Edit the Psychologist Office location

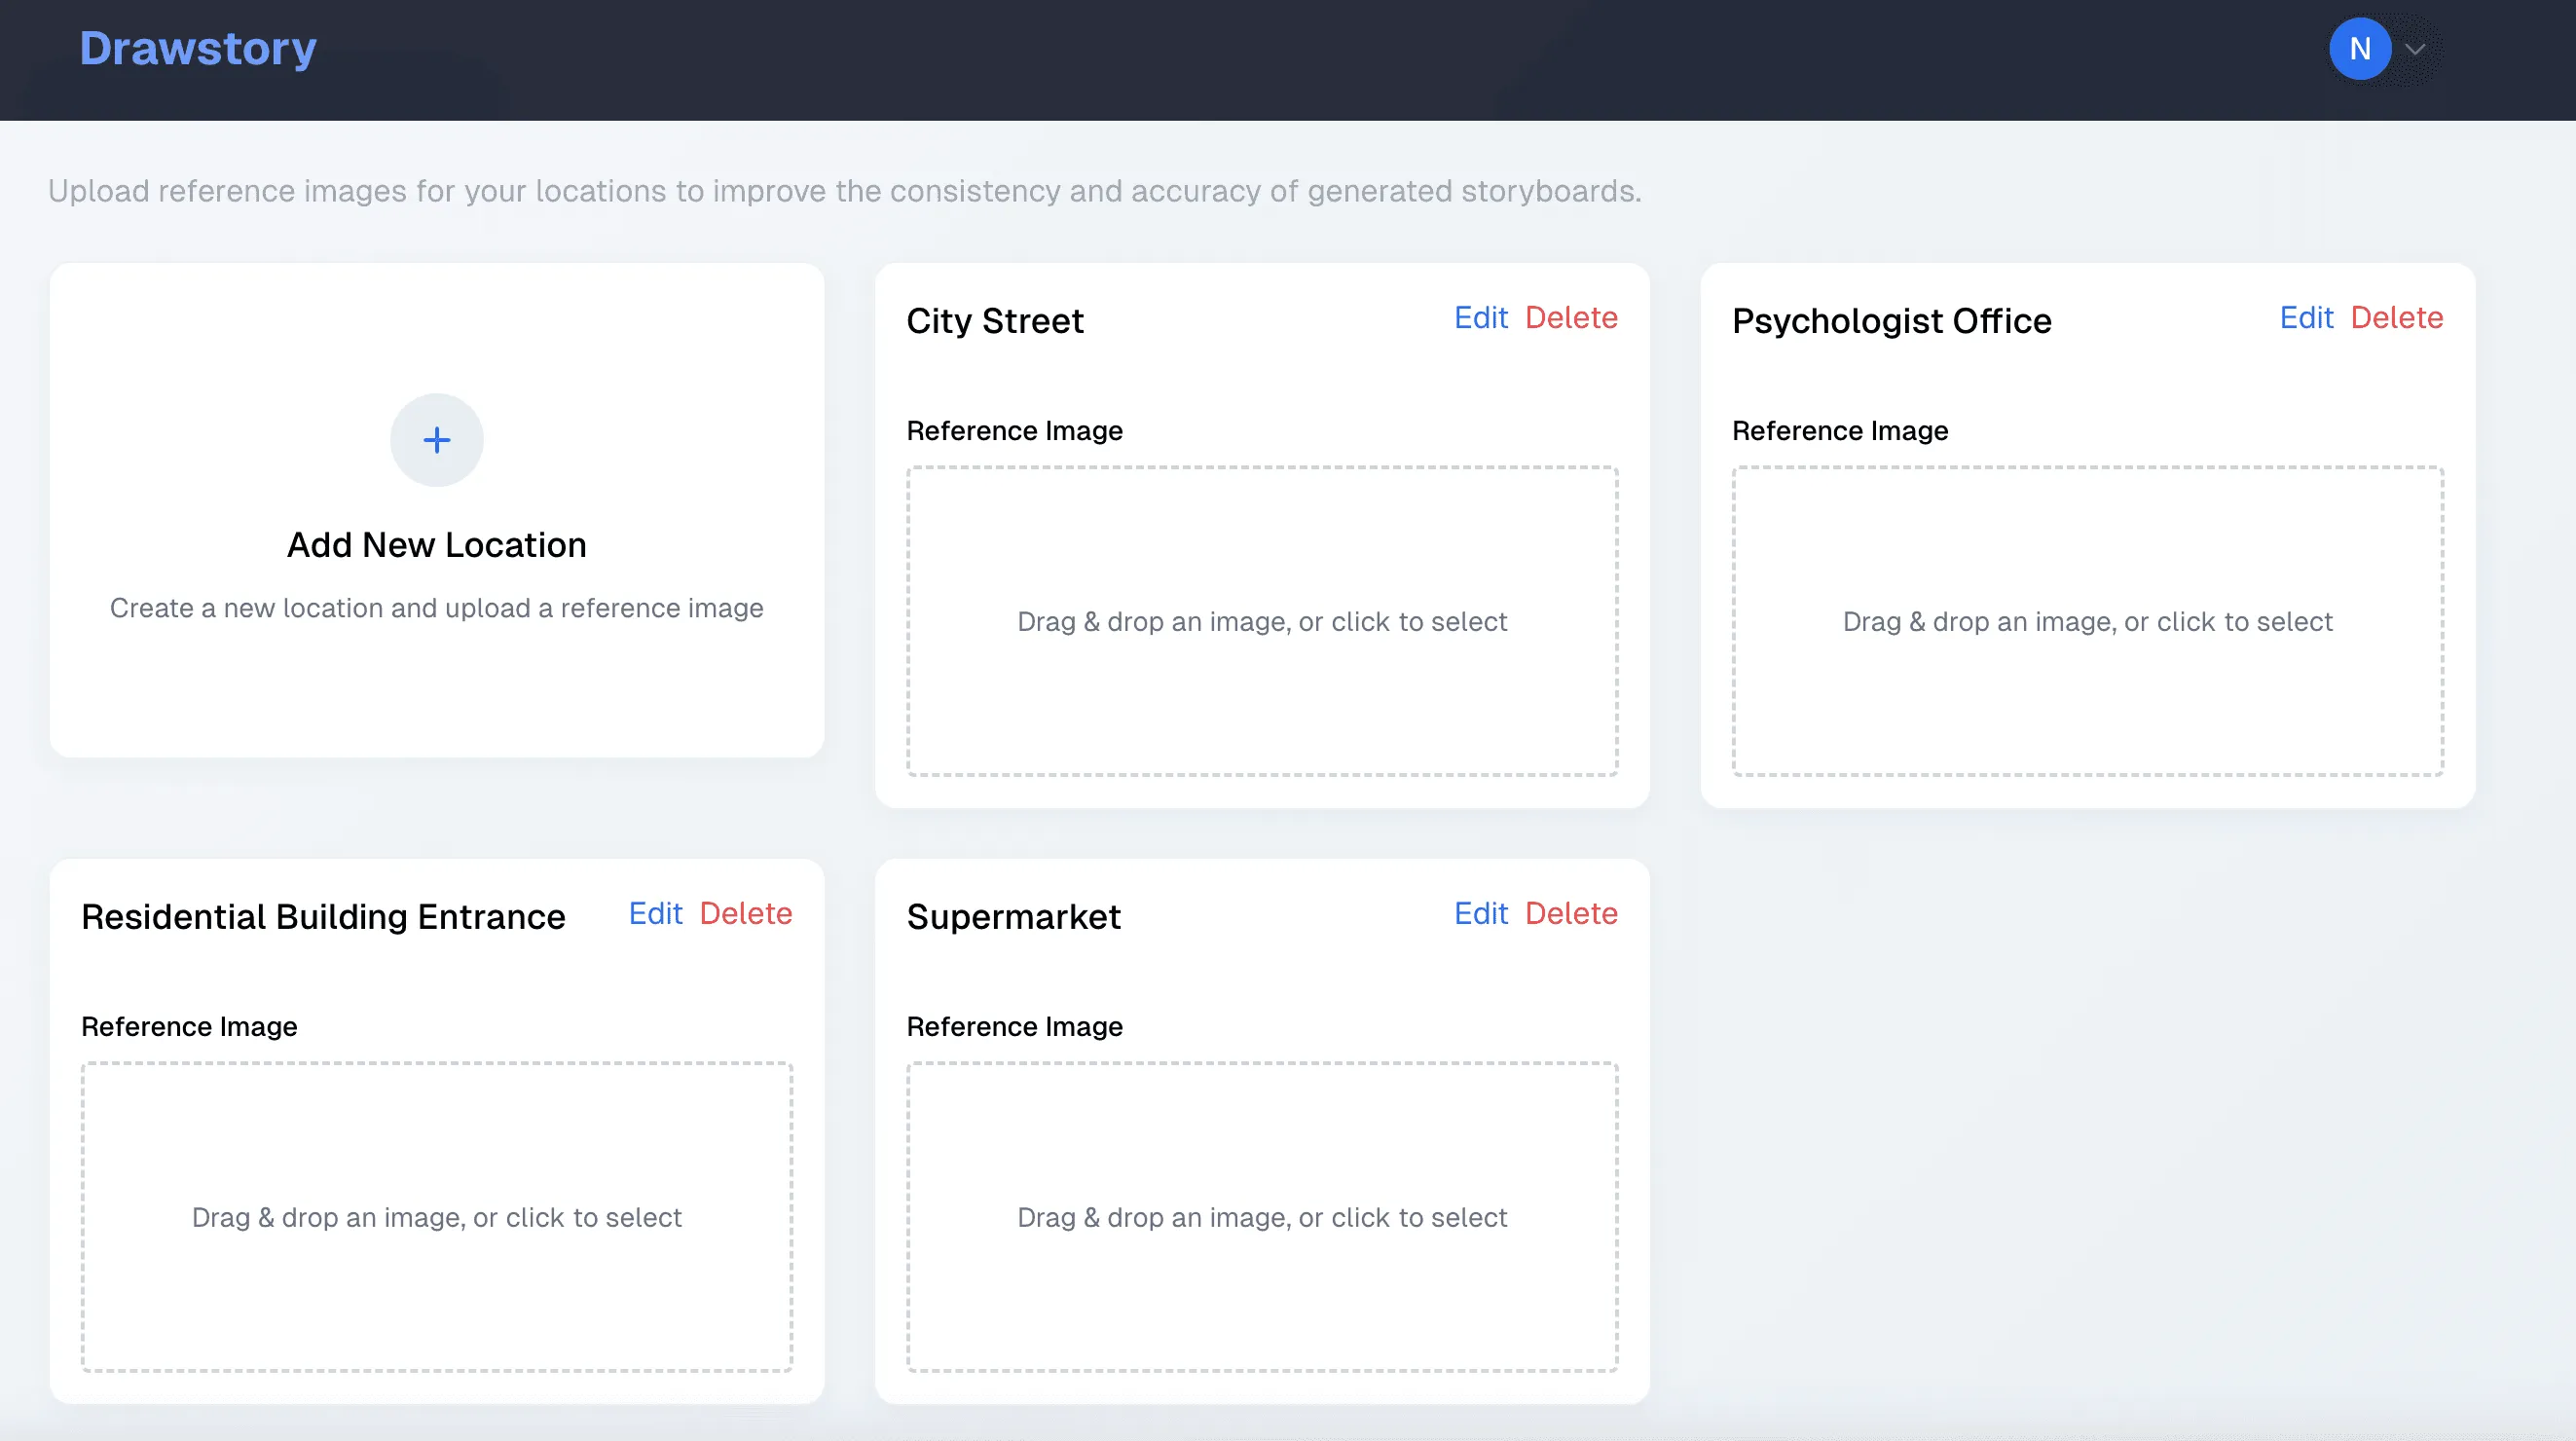[x=2305, y=318]
